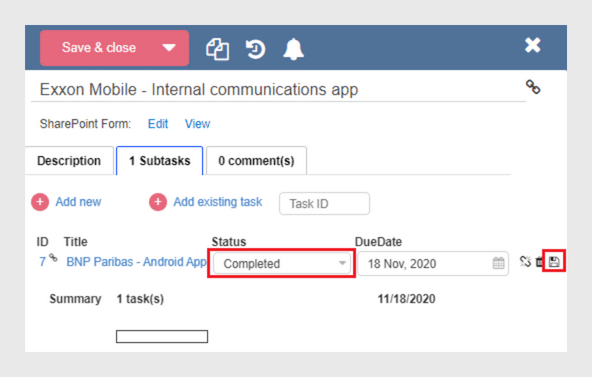Click the 11/18/2020 summary date

(407, 299)
